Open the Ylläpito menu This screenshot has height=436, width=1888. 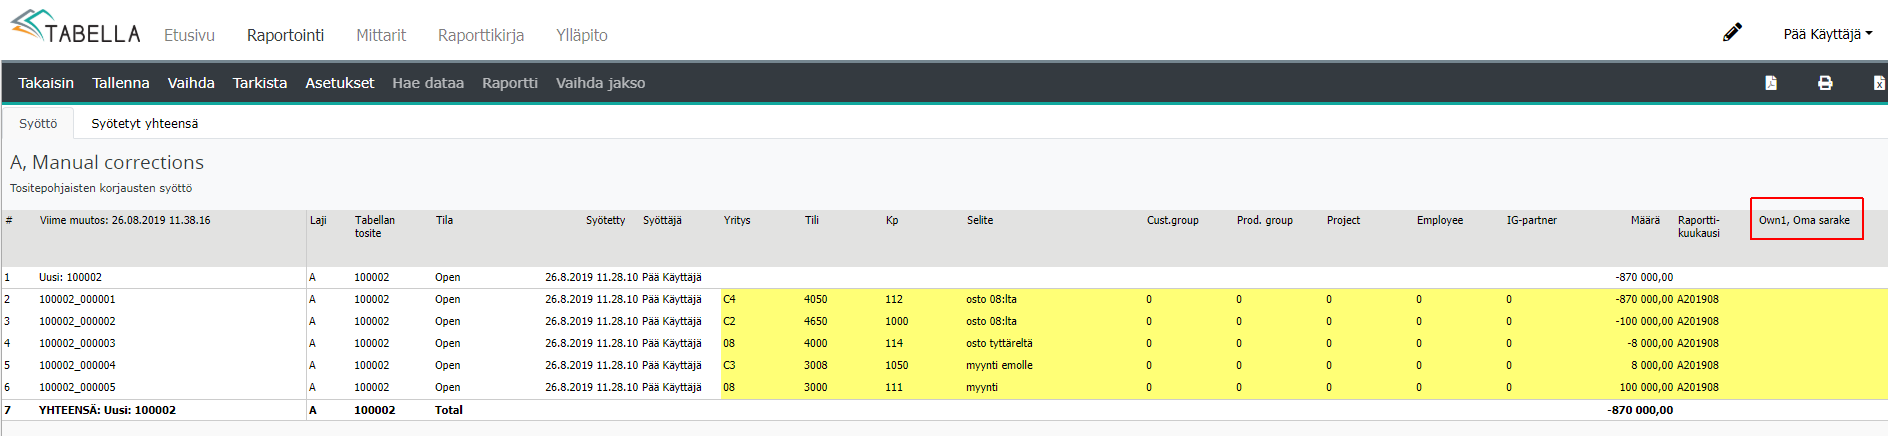[x=581, y=35]
